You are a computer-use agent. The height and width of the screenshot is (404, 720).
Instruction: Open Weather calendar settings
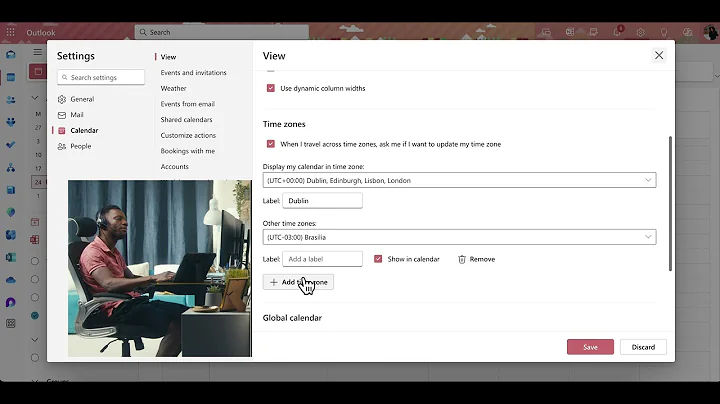[x=173, y=88]
